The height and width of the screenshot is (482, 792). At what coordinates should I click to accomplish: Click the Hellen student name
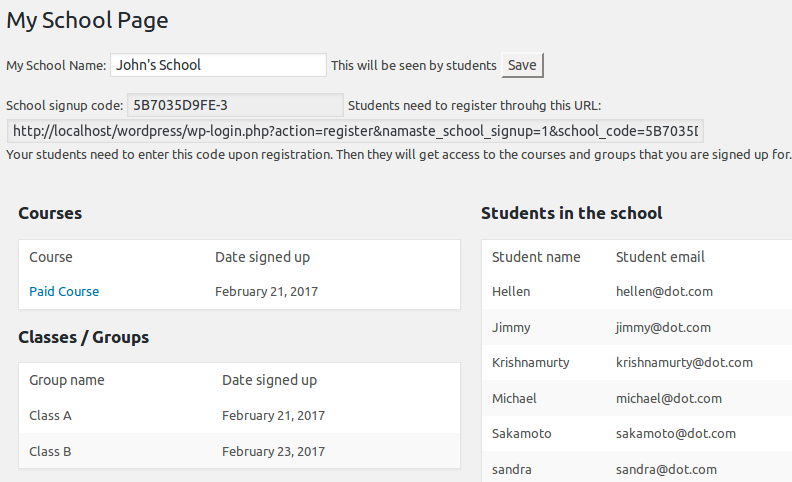point(511,292)
